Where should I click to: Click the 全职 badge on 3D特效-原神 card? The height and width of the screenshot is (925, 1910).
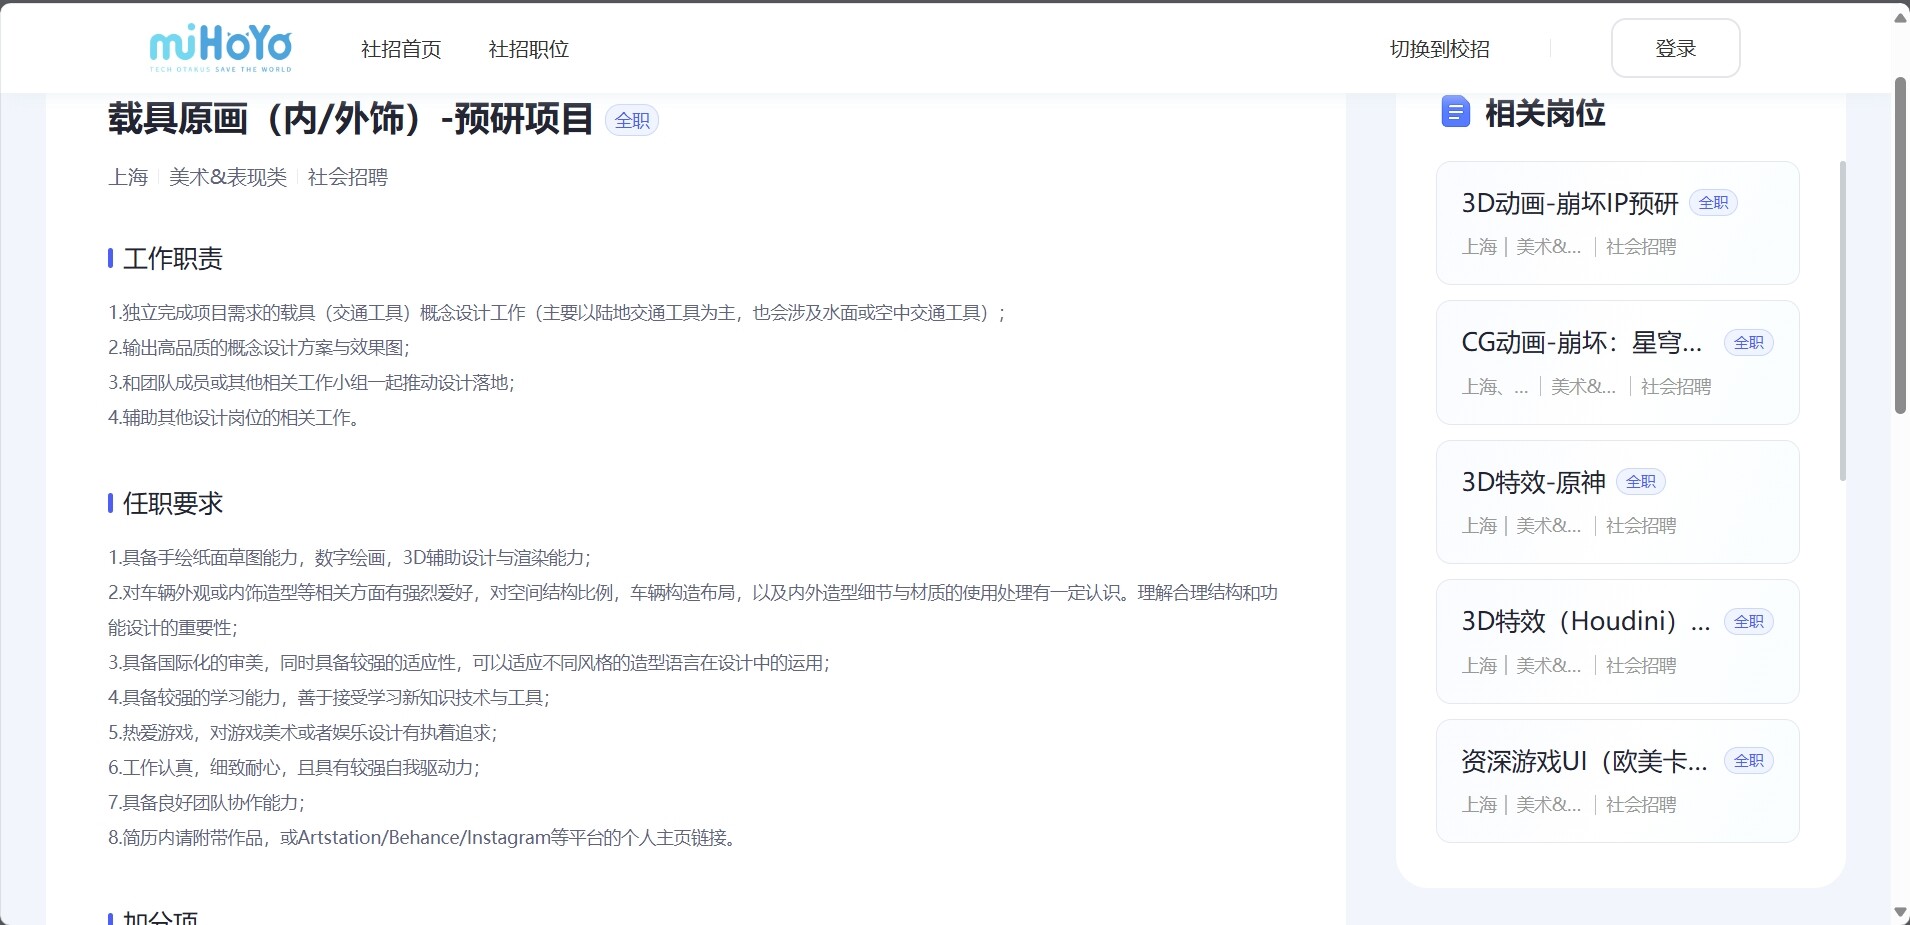(1640, 482)
